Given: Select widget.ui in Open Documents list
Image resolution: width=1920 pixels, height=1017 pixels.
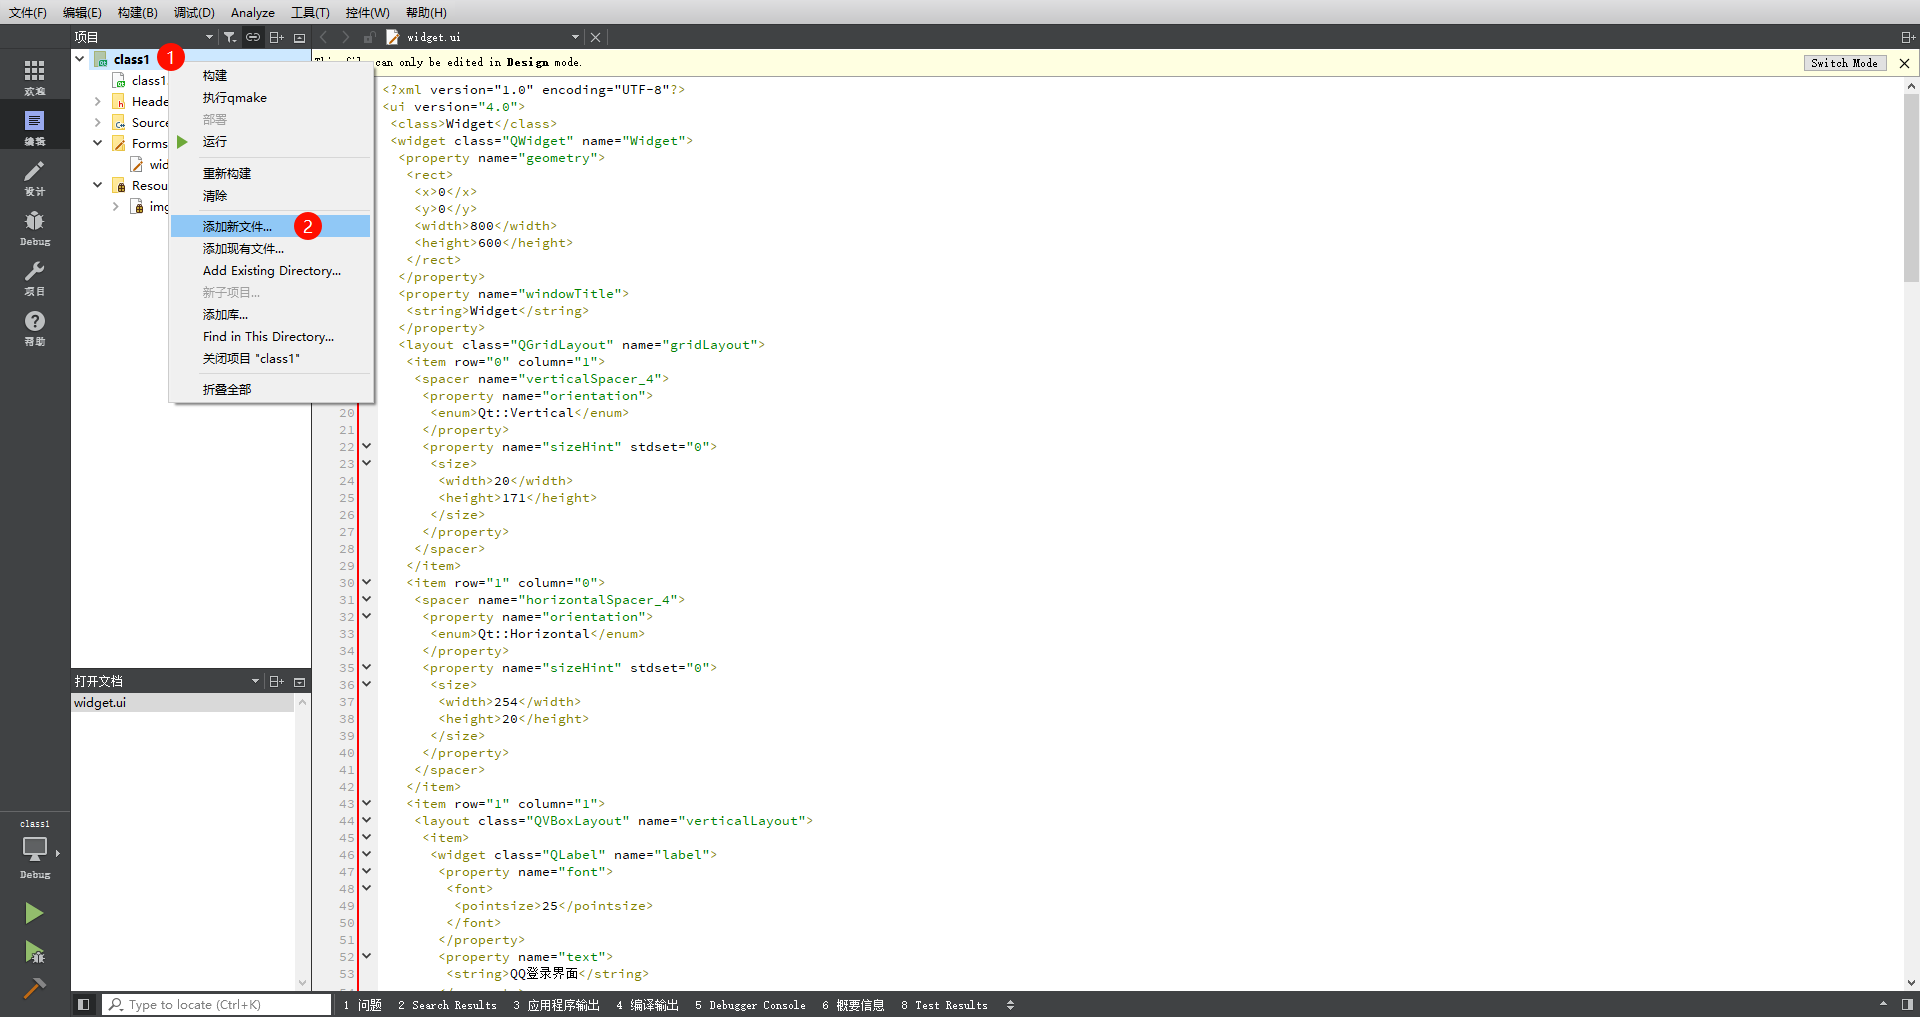Looking at the screenshot, I should click(183, 703).
